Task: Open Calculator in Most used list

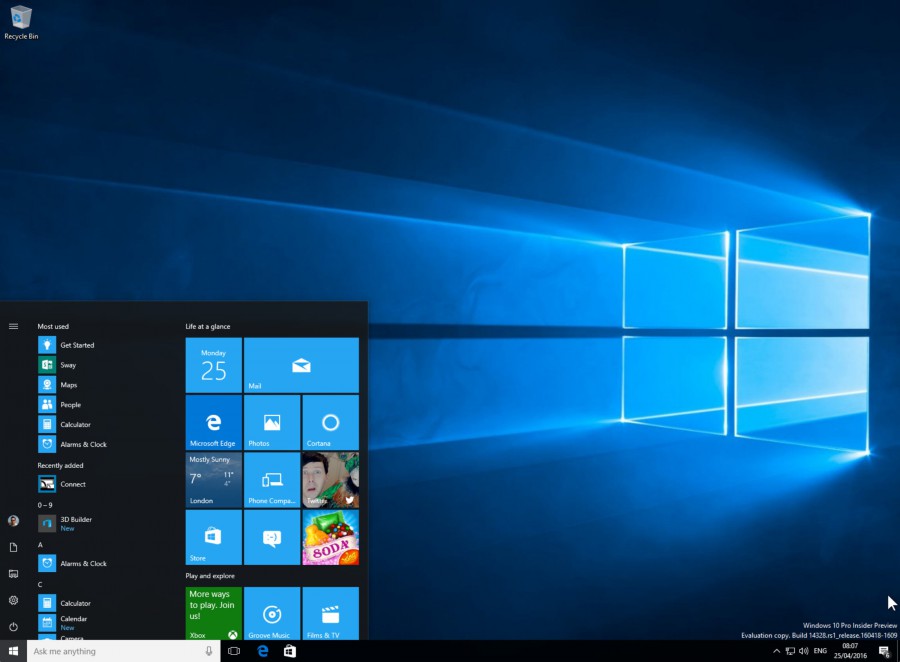Action: coord(75,424)
